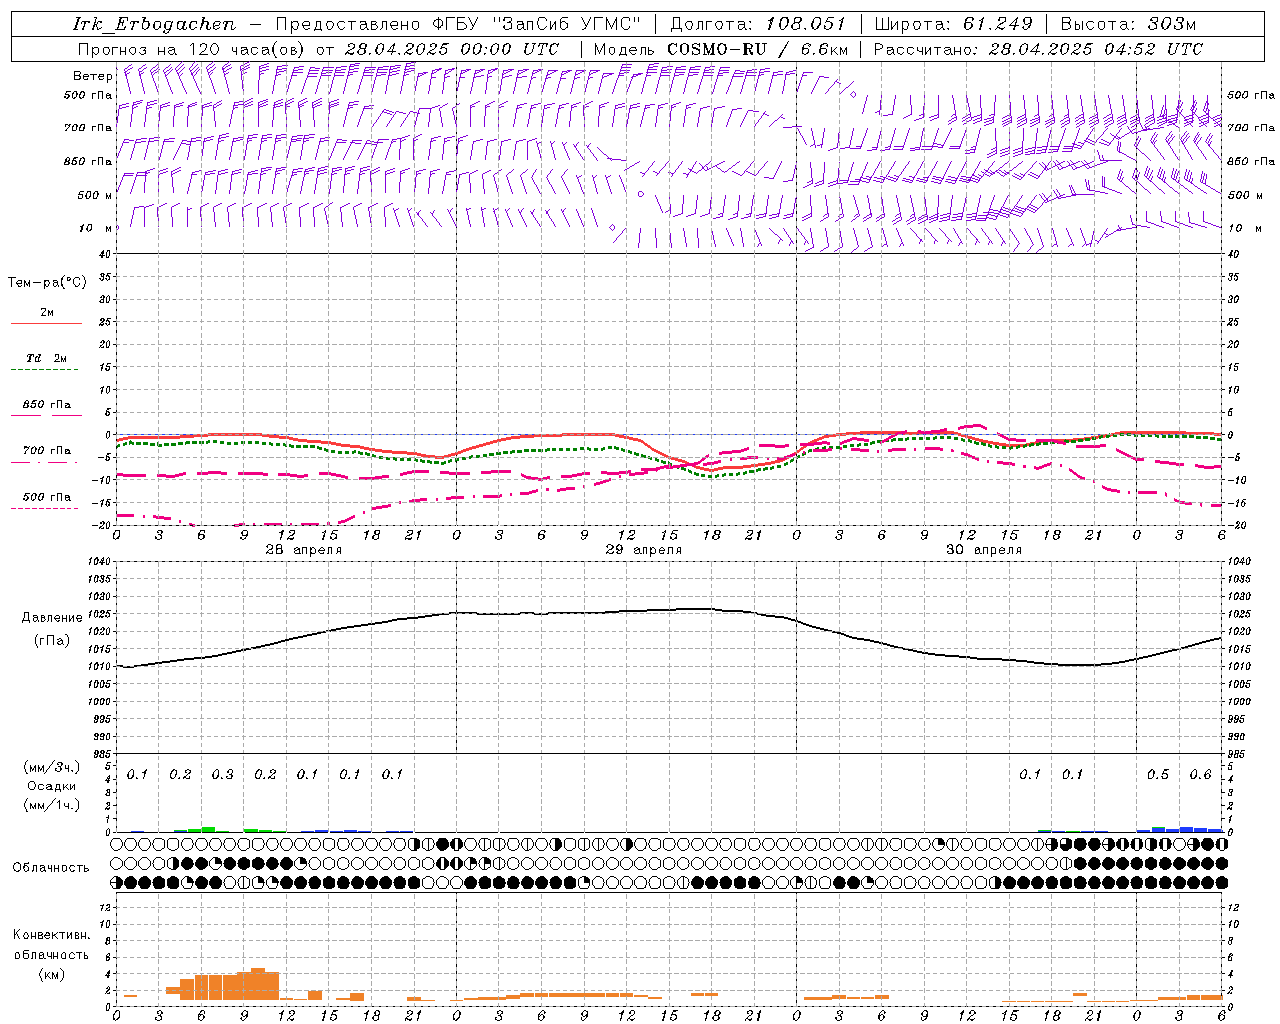This screenshot has height=1024, width=1280.
Task: Click the 850 гПа temperature legend entry
Action: (46, 409)
